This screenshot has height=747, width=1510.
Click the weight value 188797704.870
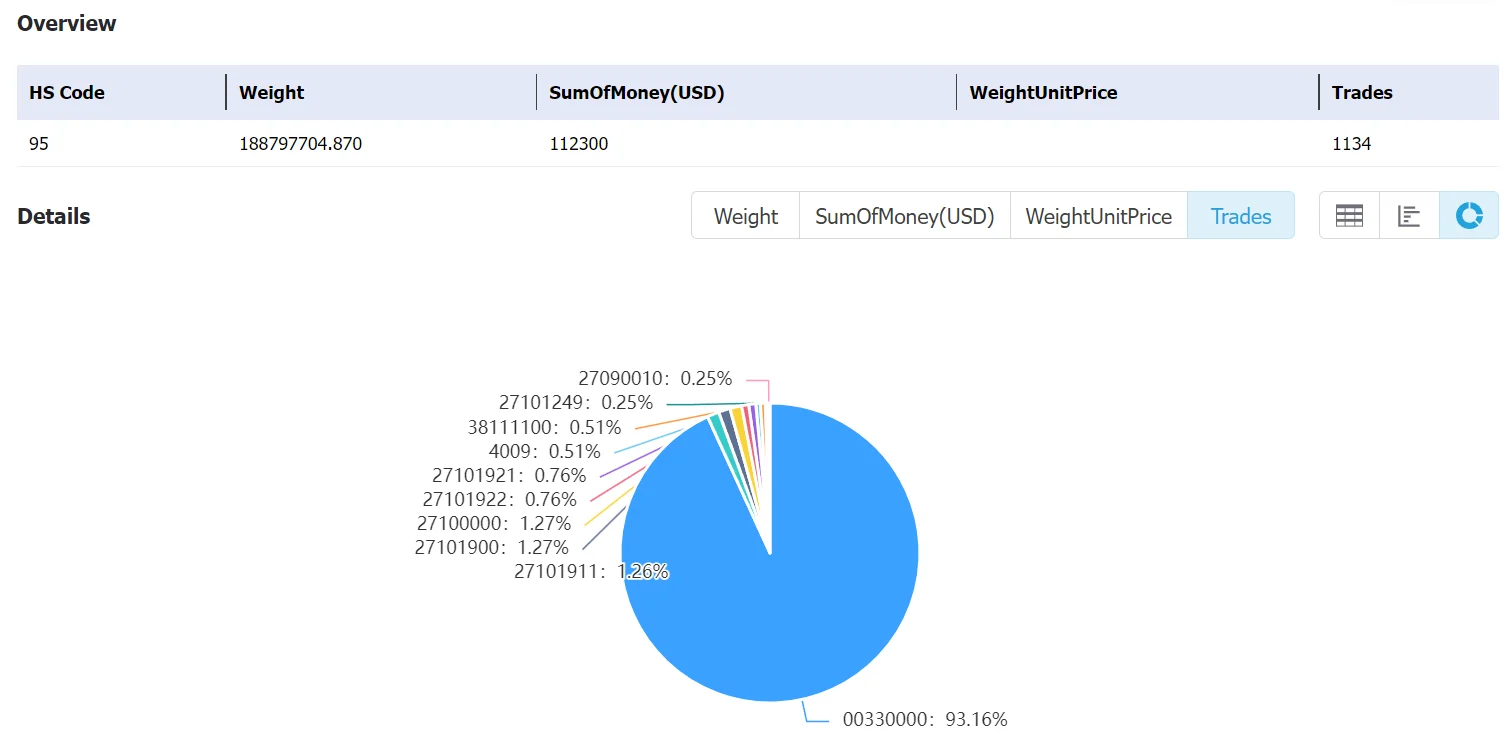point(301,144)
